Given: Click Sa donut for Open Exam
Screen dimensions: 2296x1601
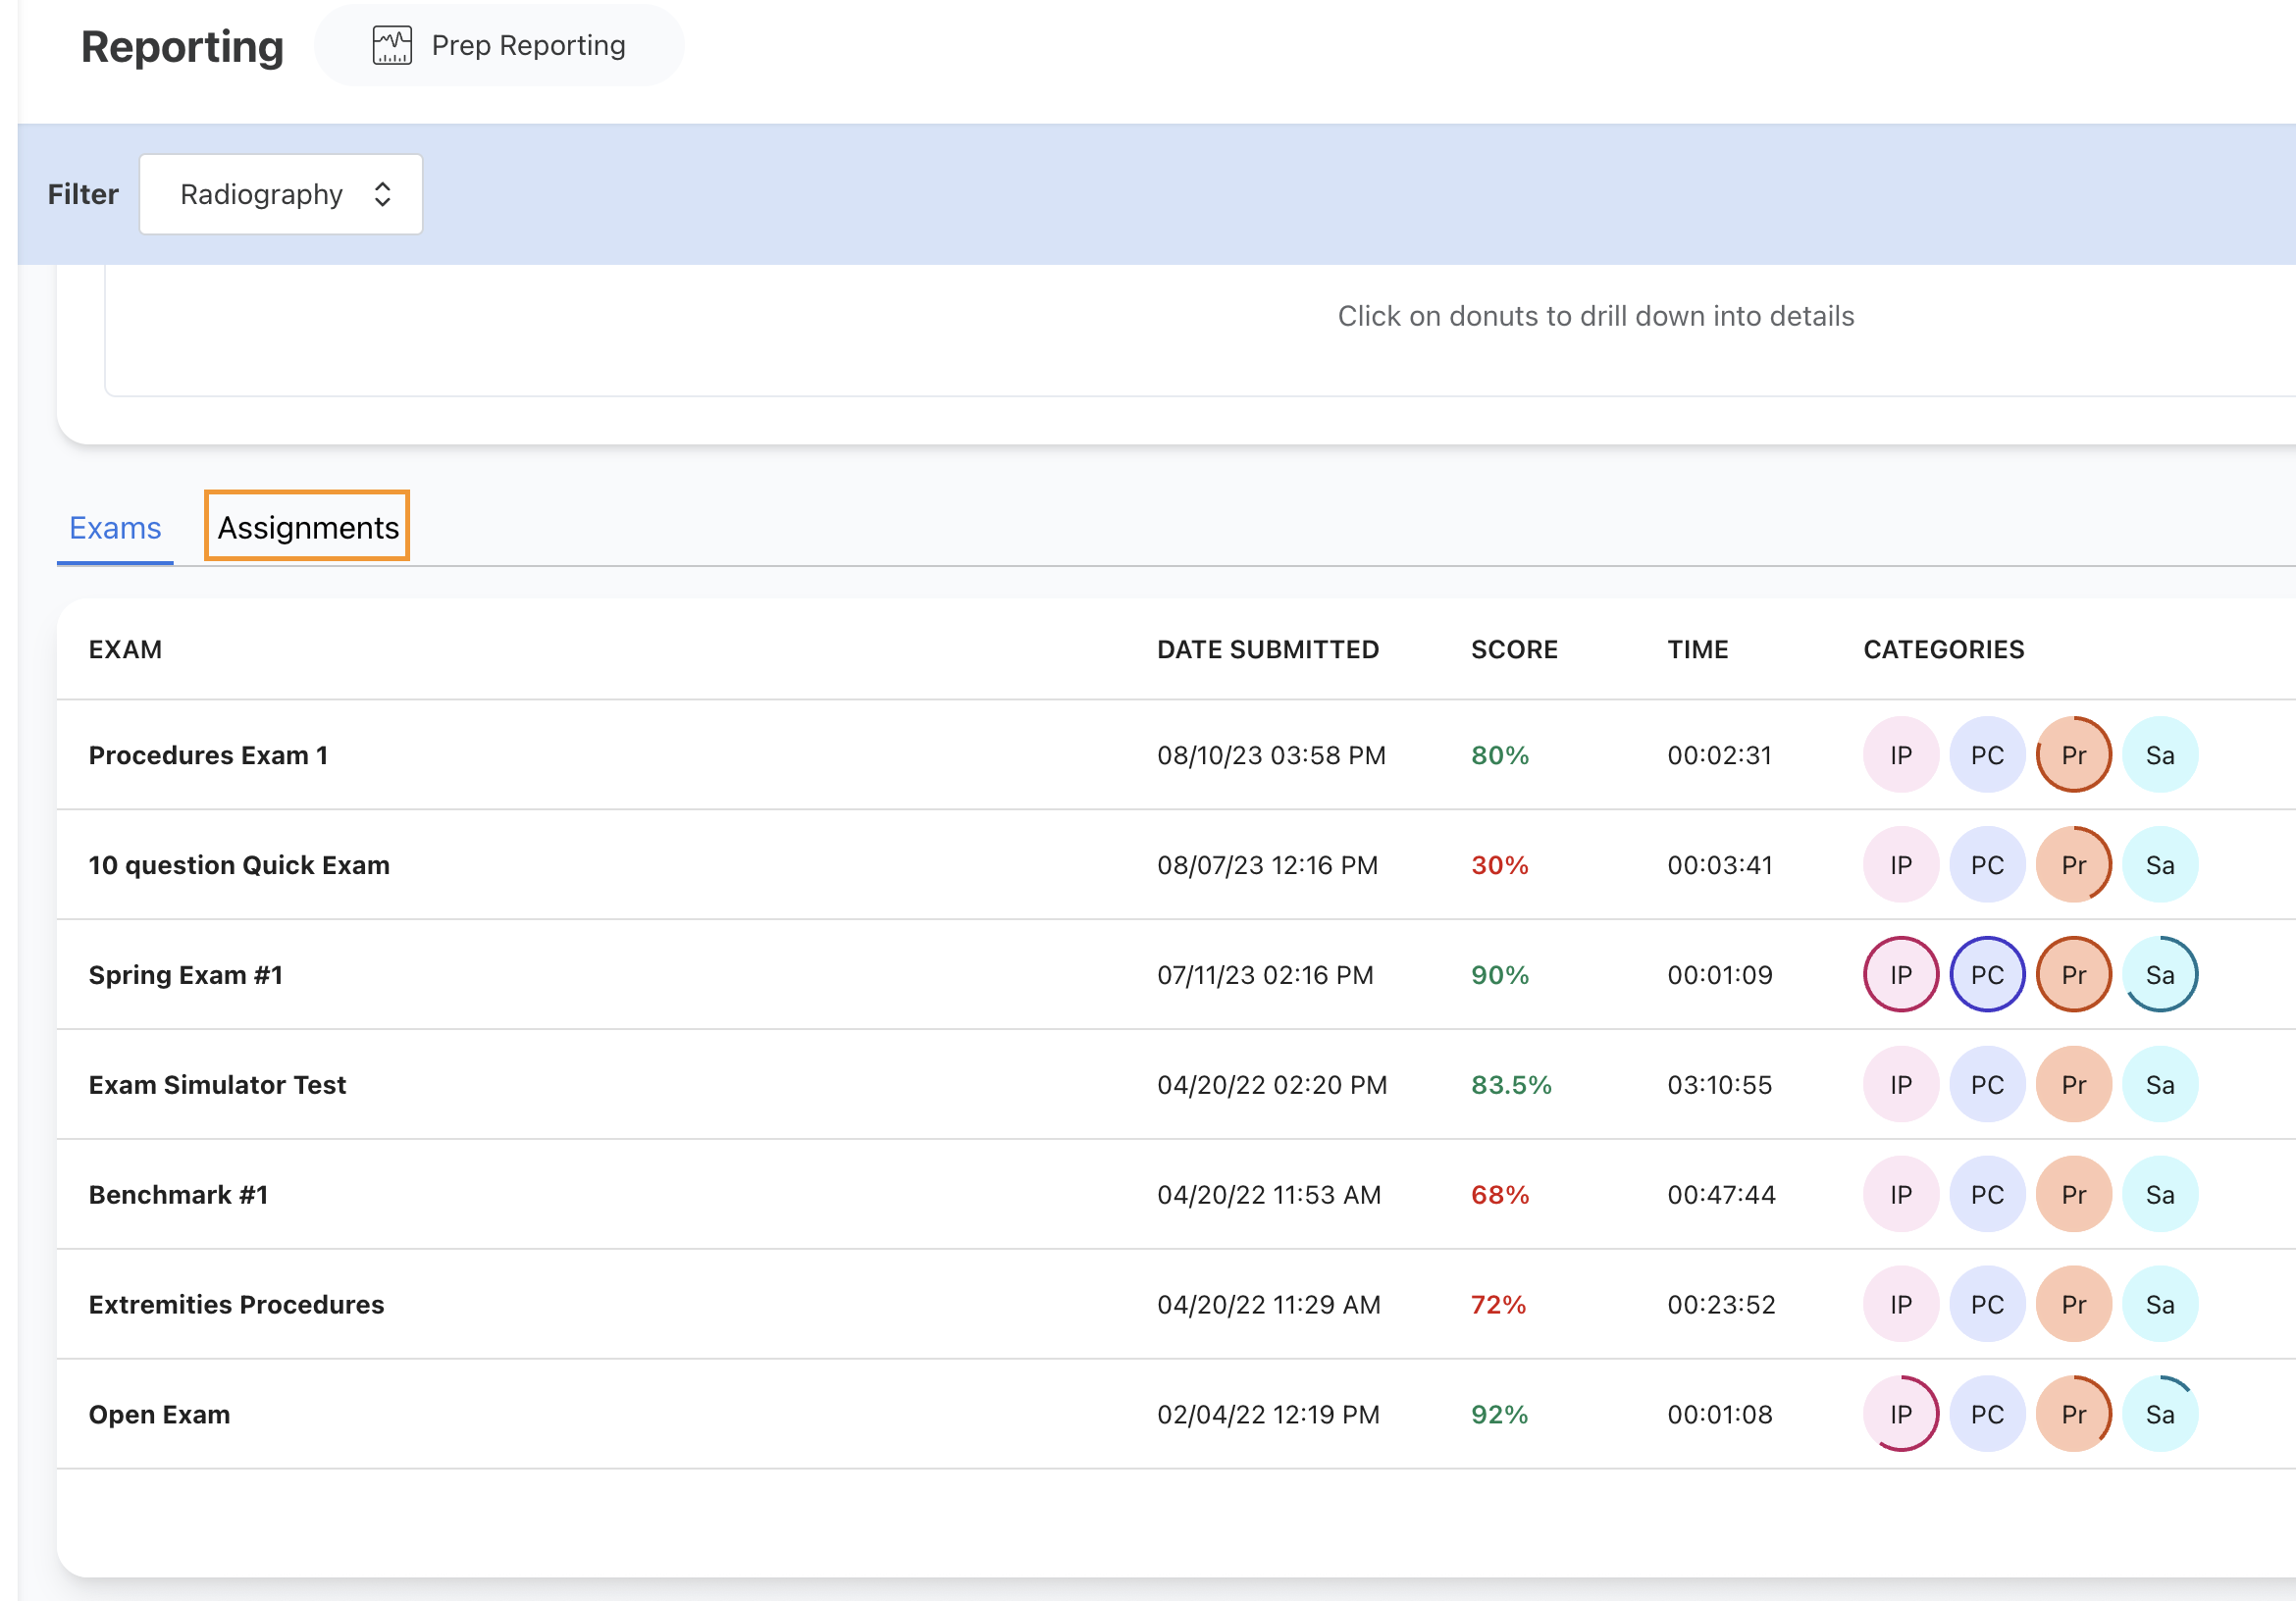Looking at the screenshot, I should click(x=2159, y=1414).
